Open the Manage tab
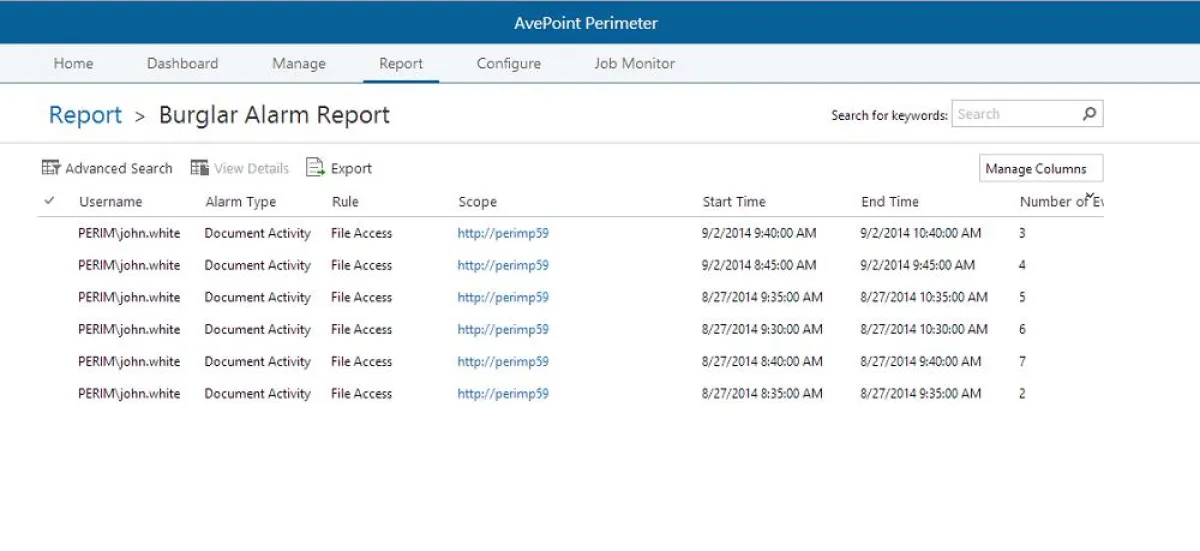The width and height of the screenshot is (1200, 551). tap(299, 63)
